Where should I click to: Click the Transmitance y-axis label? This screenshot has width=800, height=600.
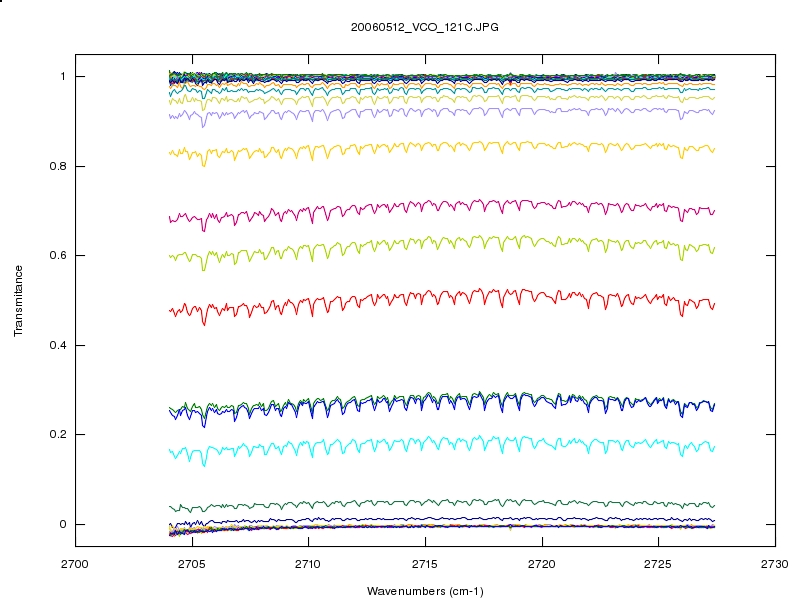coord(18,301)
